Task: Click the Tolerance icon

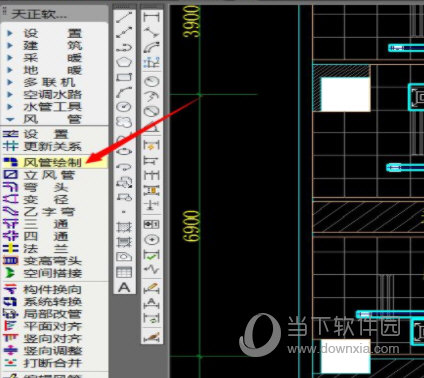Action: click(x=152, y=224)
